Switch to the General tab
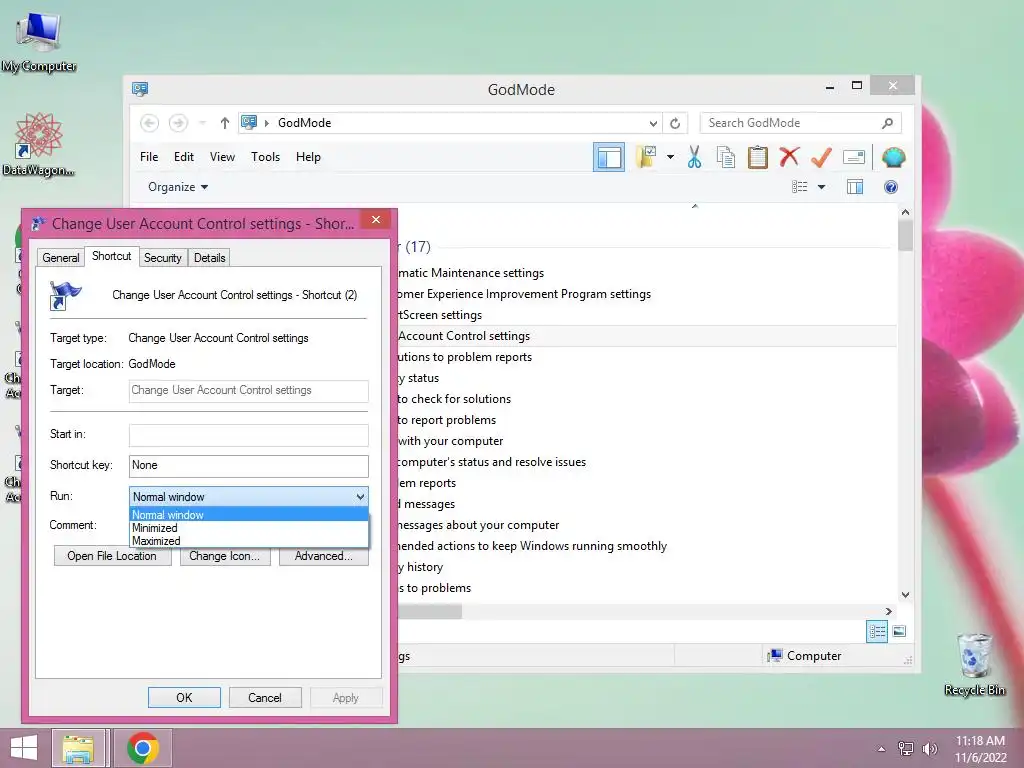 pos(61,258)
